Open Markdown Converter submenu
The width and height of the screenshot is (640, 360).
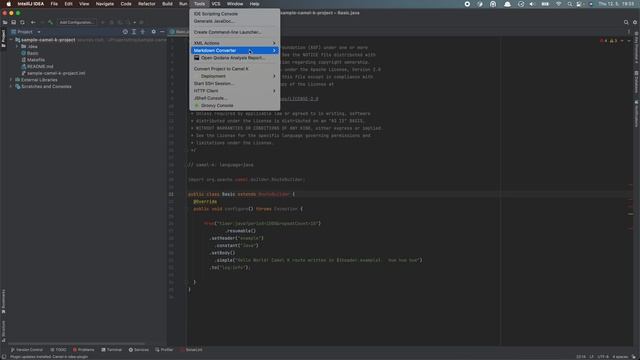(235, 50)
